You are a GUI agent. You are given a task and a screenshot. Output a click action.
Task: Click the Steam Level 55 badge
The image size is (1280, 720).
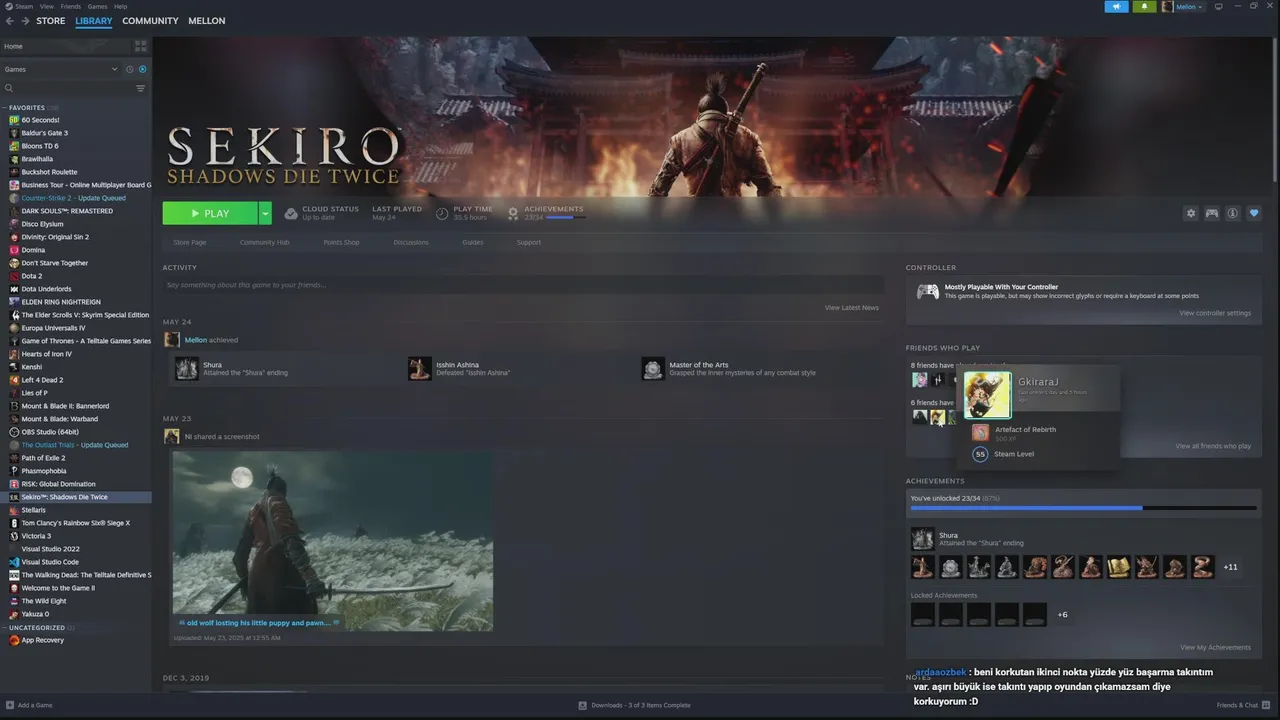[x=980, y=454]
